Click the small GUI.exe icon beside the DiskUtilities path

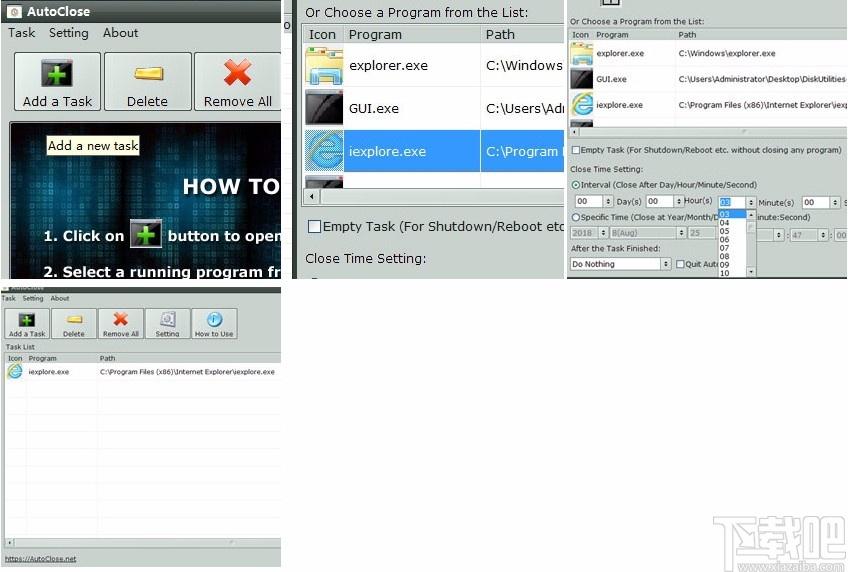click(x=582, y=79)
